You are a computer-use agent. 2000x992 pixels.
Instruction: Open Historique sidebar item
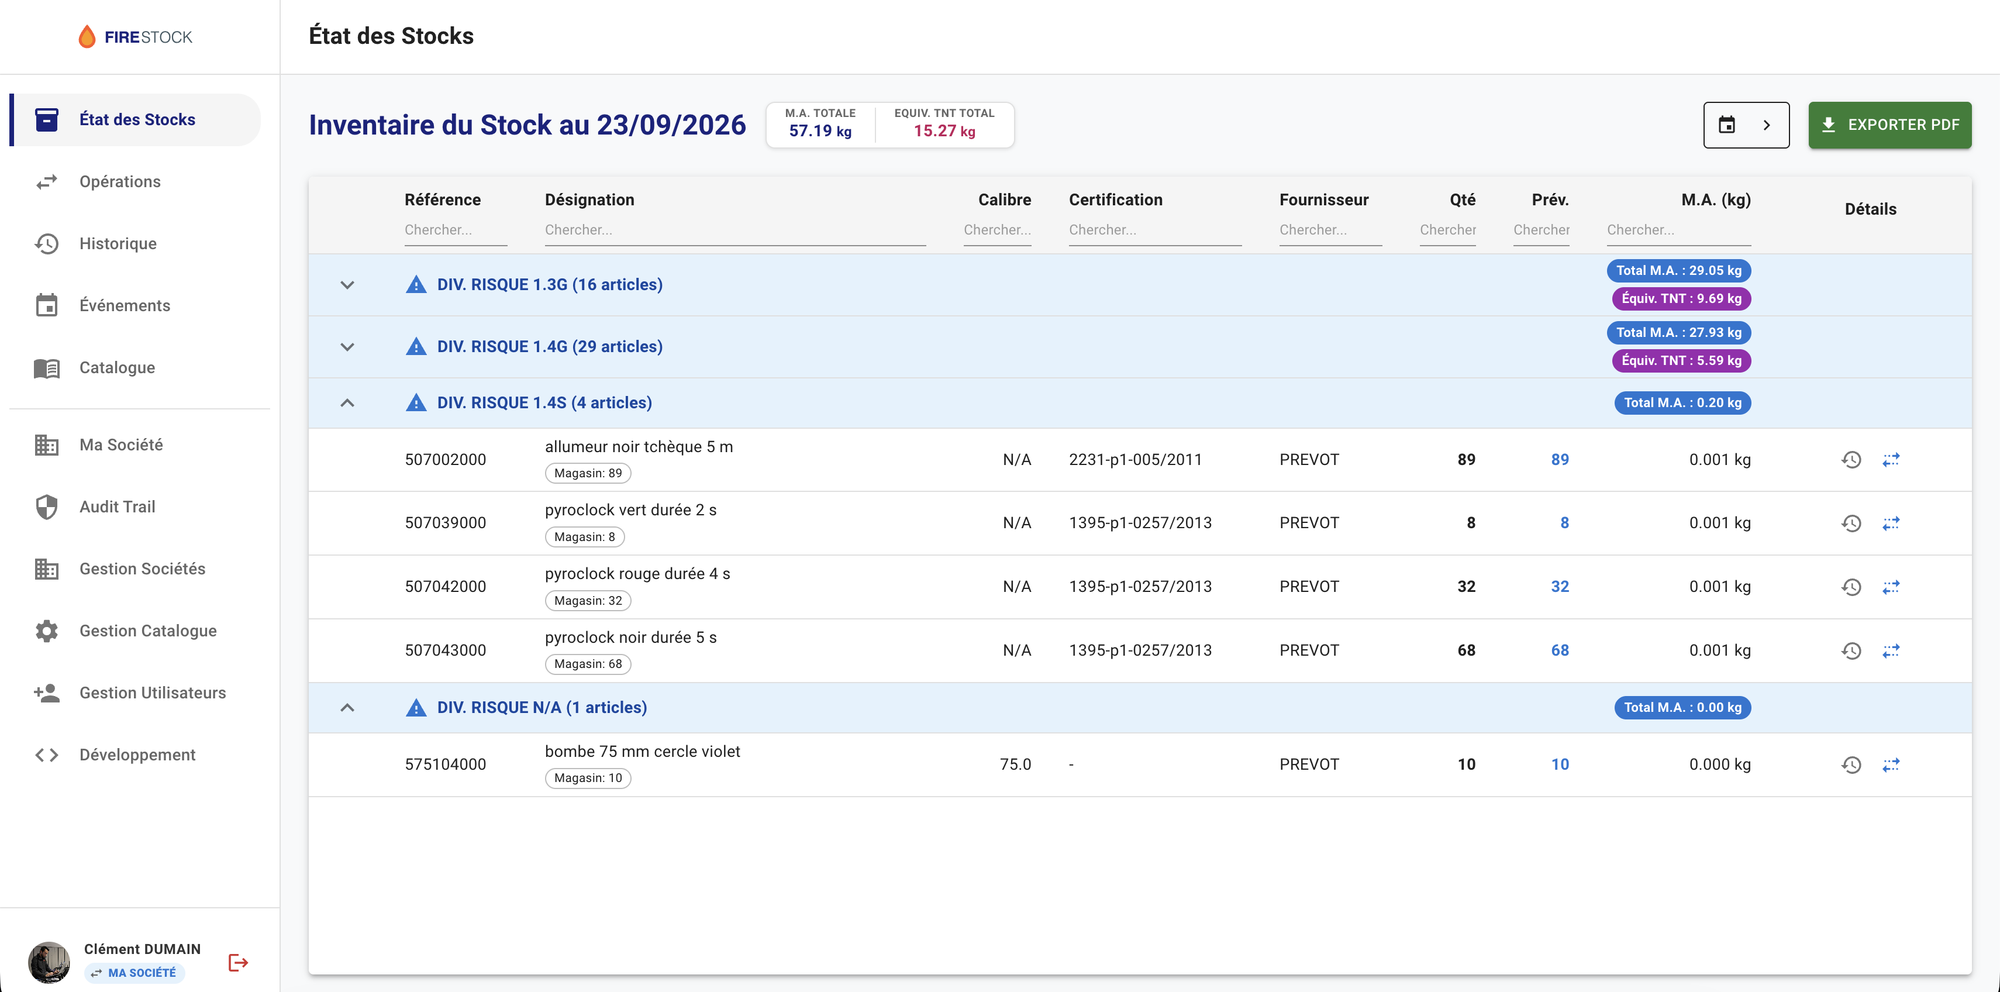tap(136, 244)
